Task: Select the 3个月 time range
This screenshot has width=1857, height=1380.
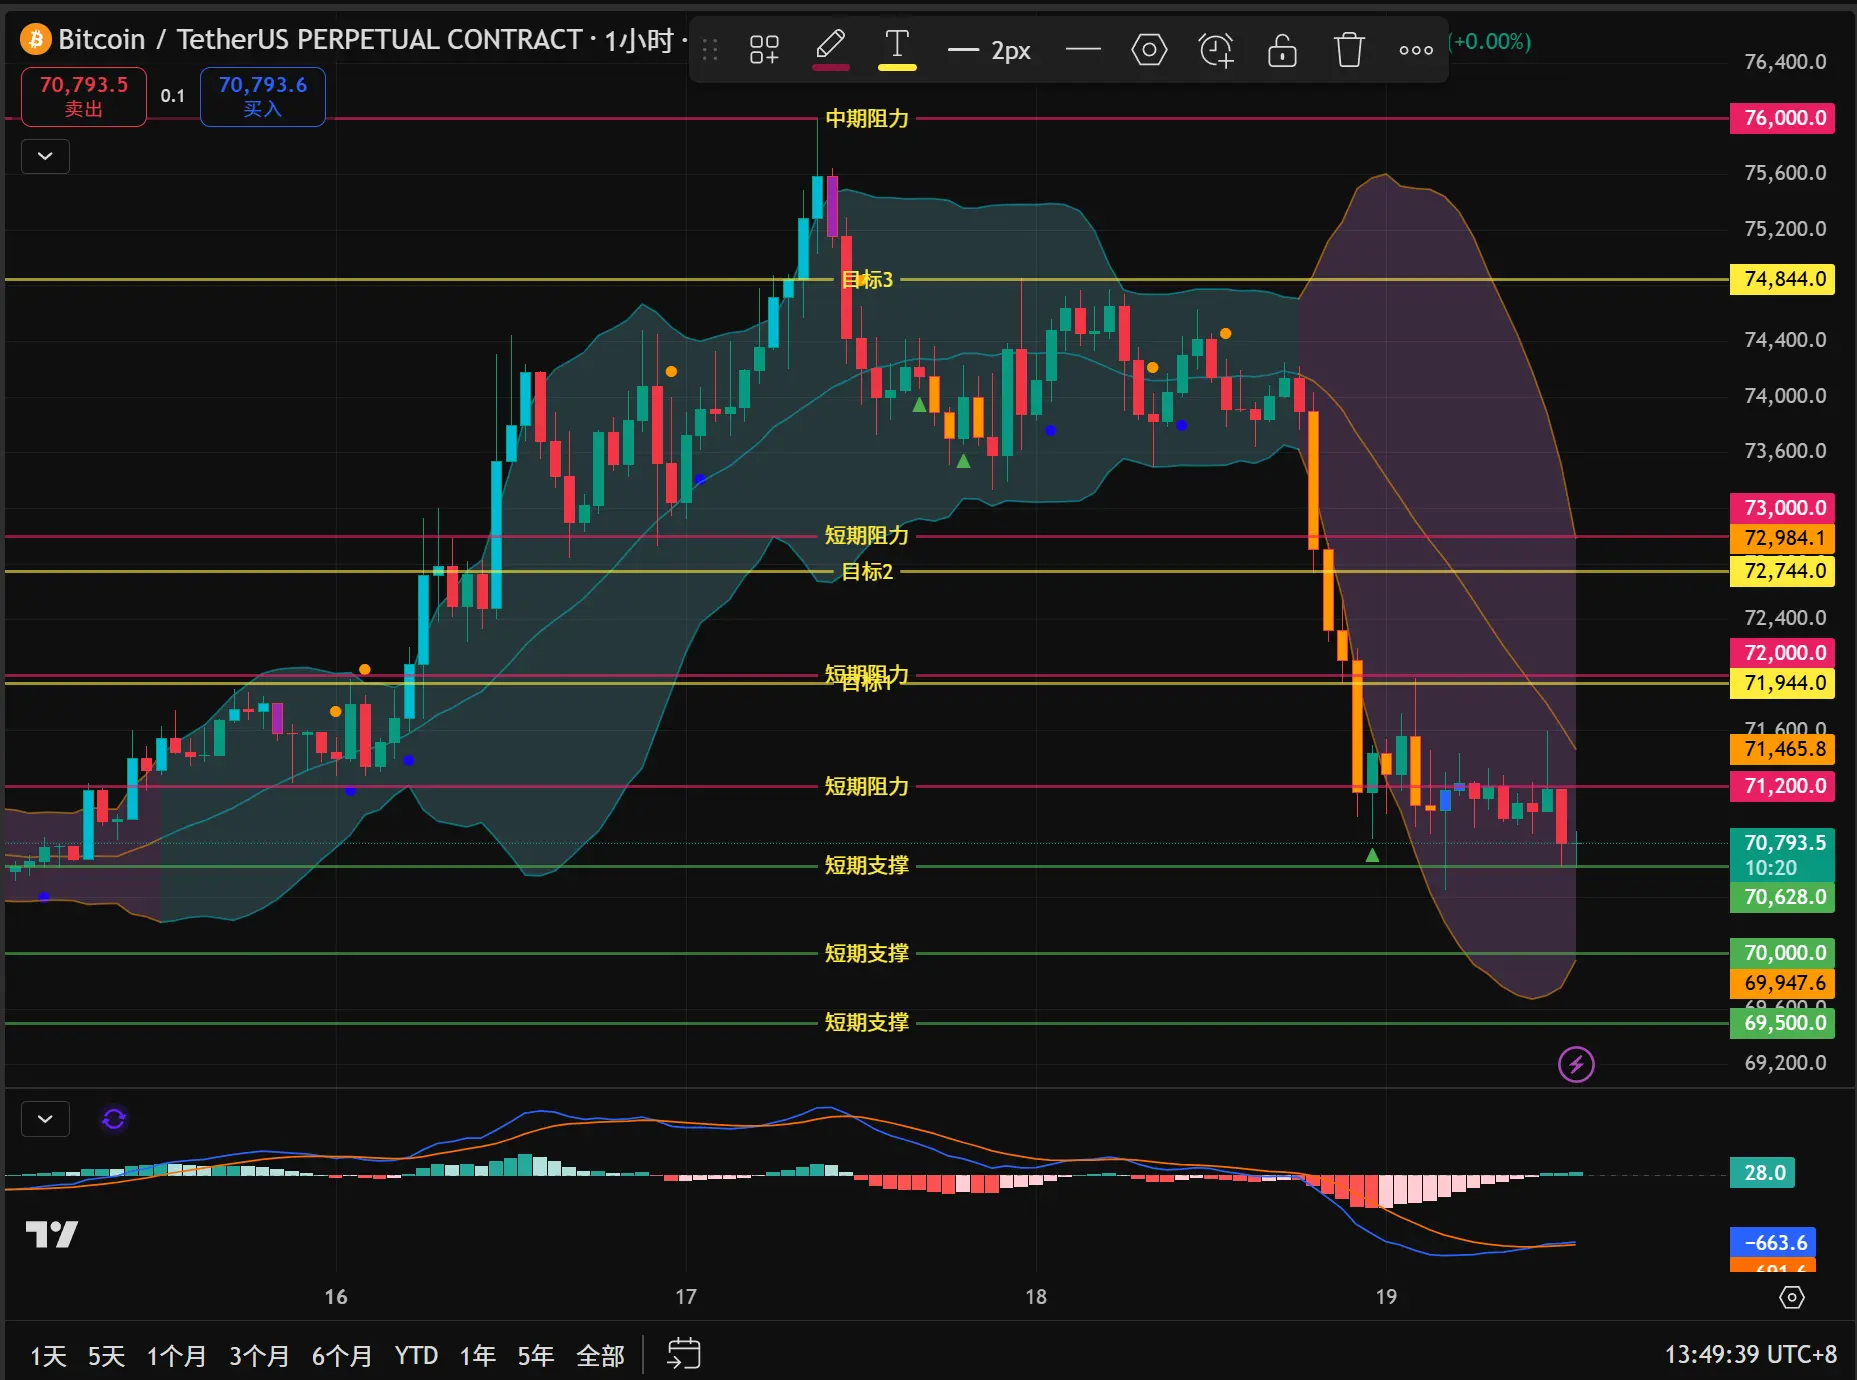Action: pos(259,1356)
